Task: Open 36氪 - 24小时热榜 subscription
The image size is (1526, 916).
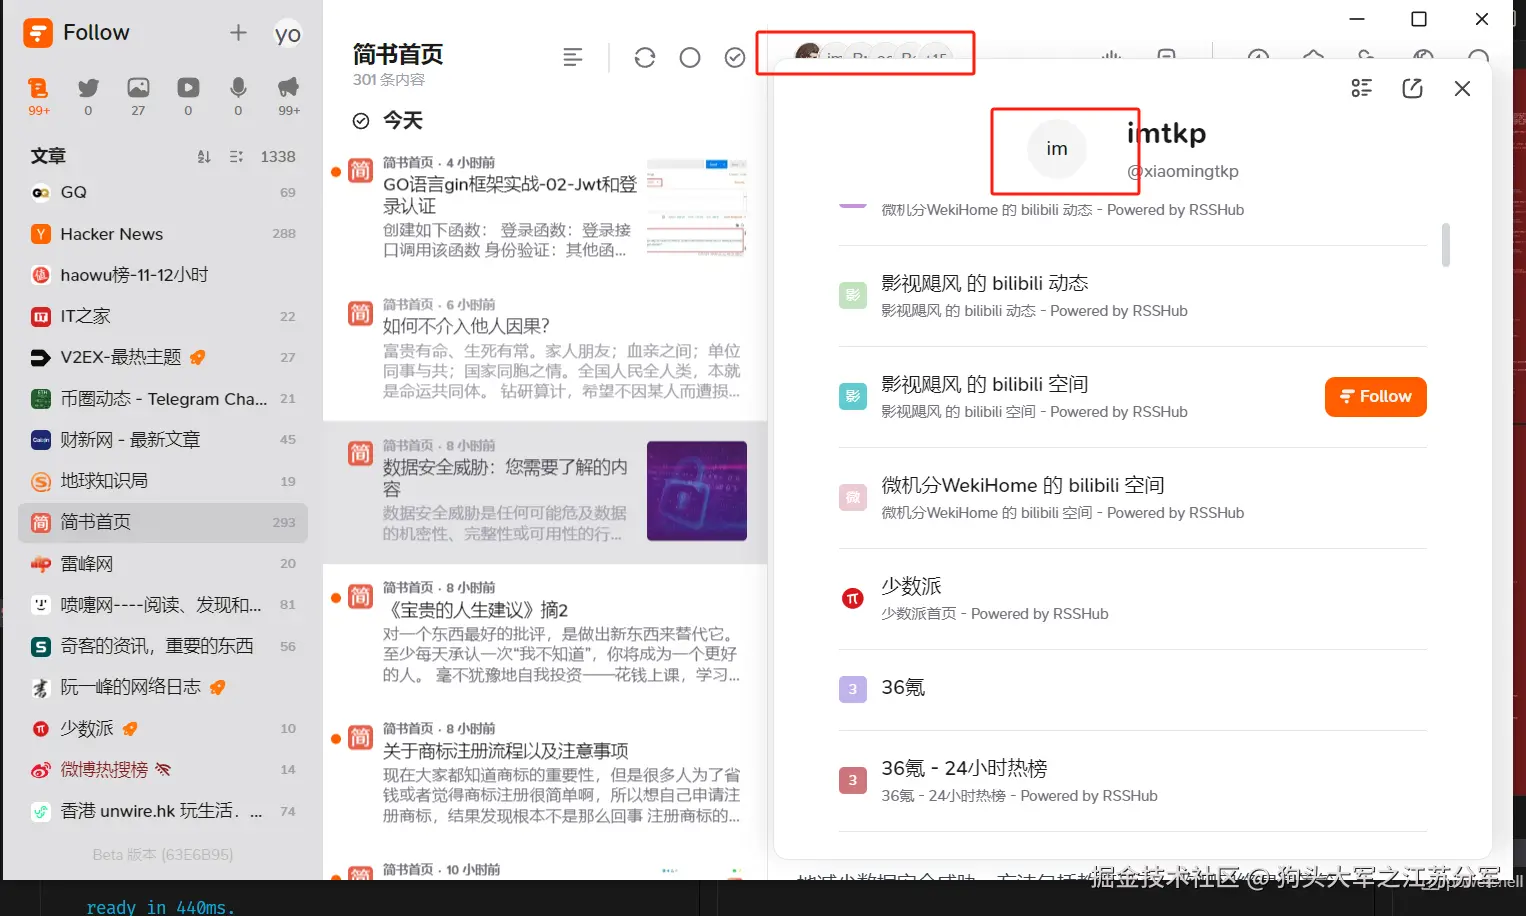Action: (1132, 781)
